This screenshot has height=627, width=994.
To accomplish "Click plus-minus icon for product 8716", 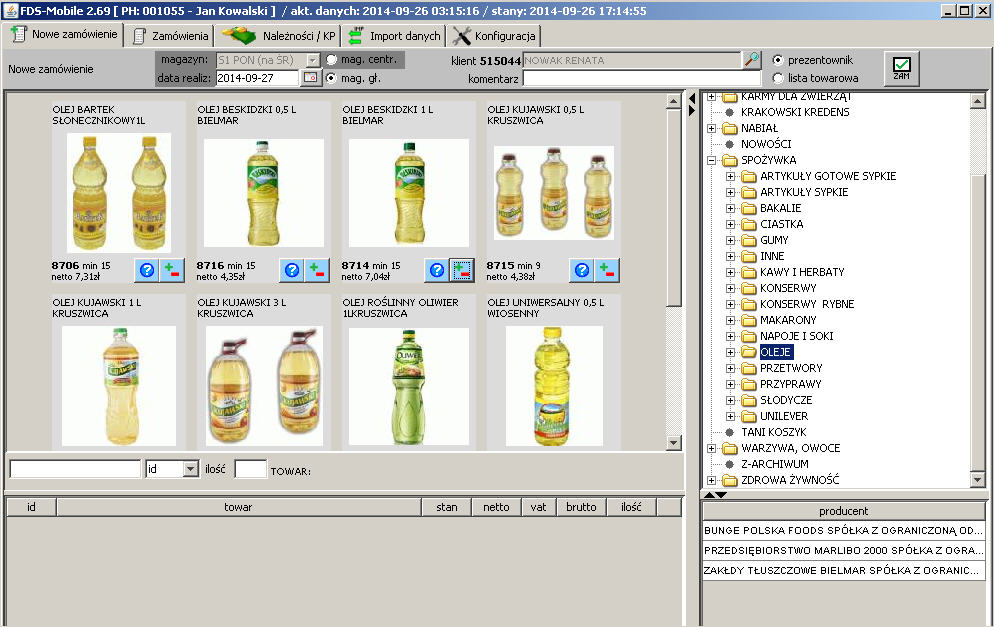I will pos(316,271).
